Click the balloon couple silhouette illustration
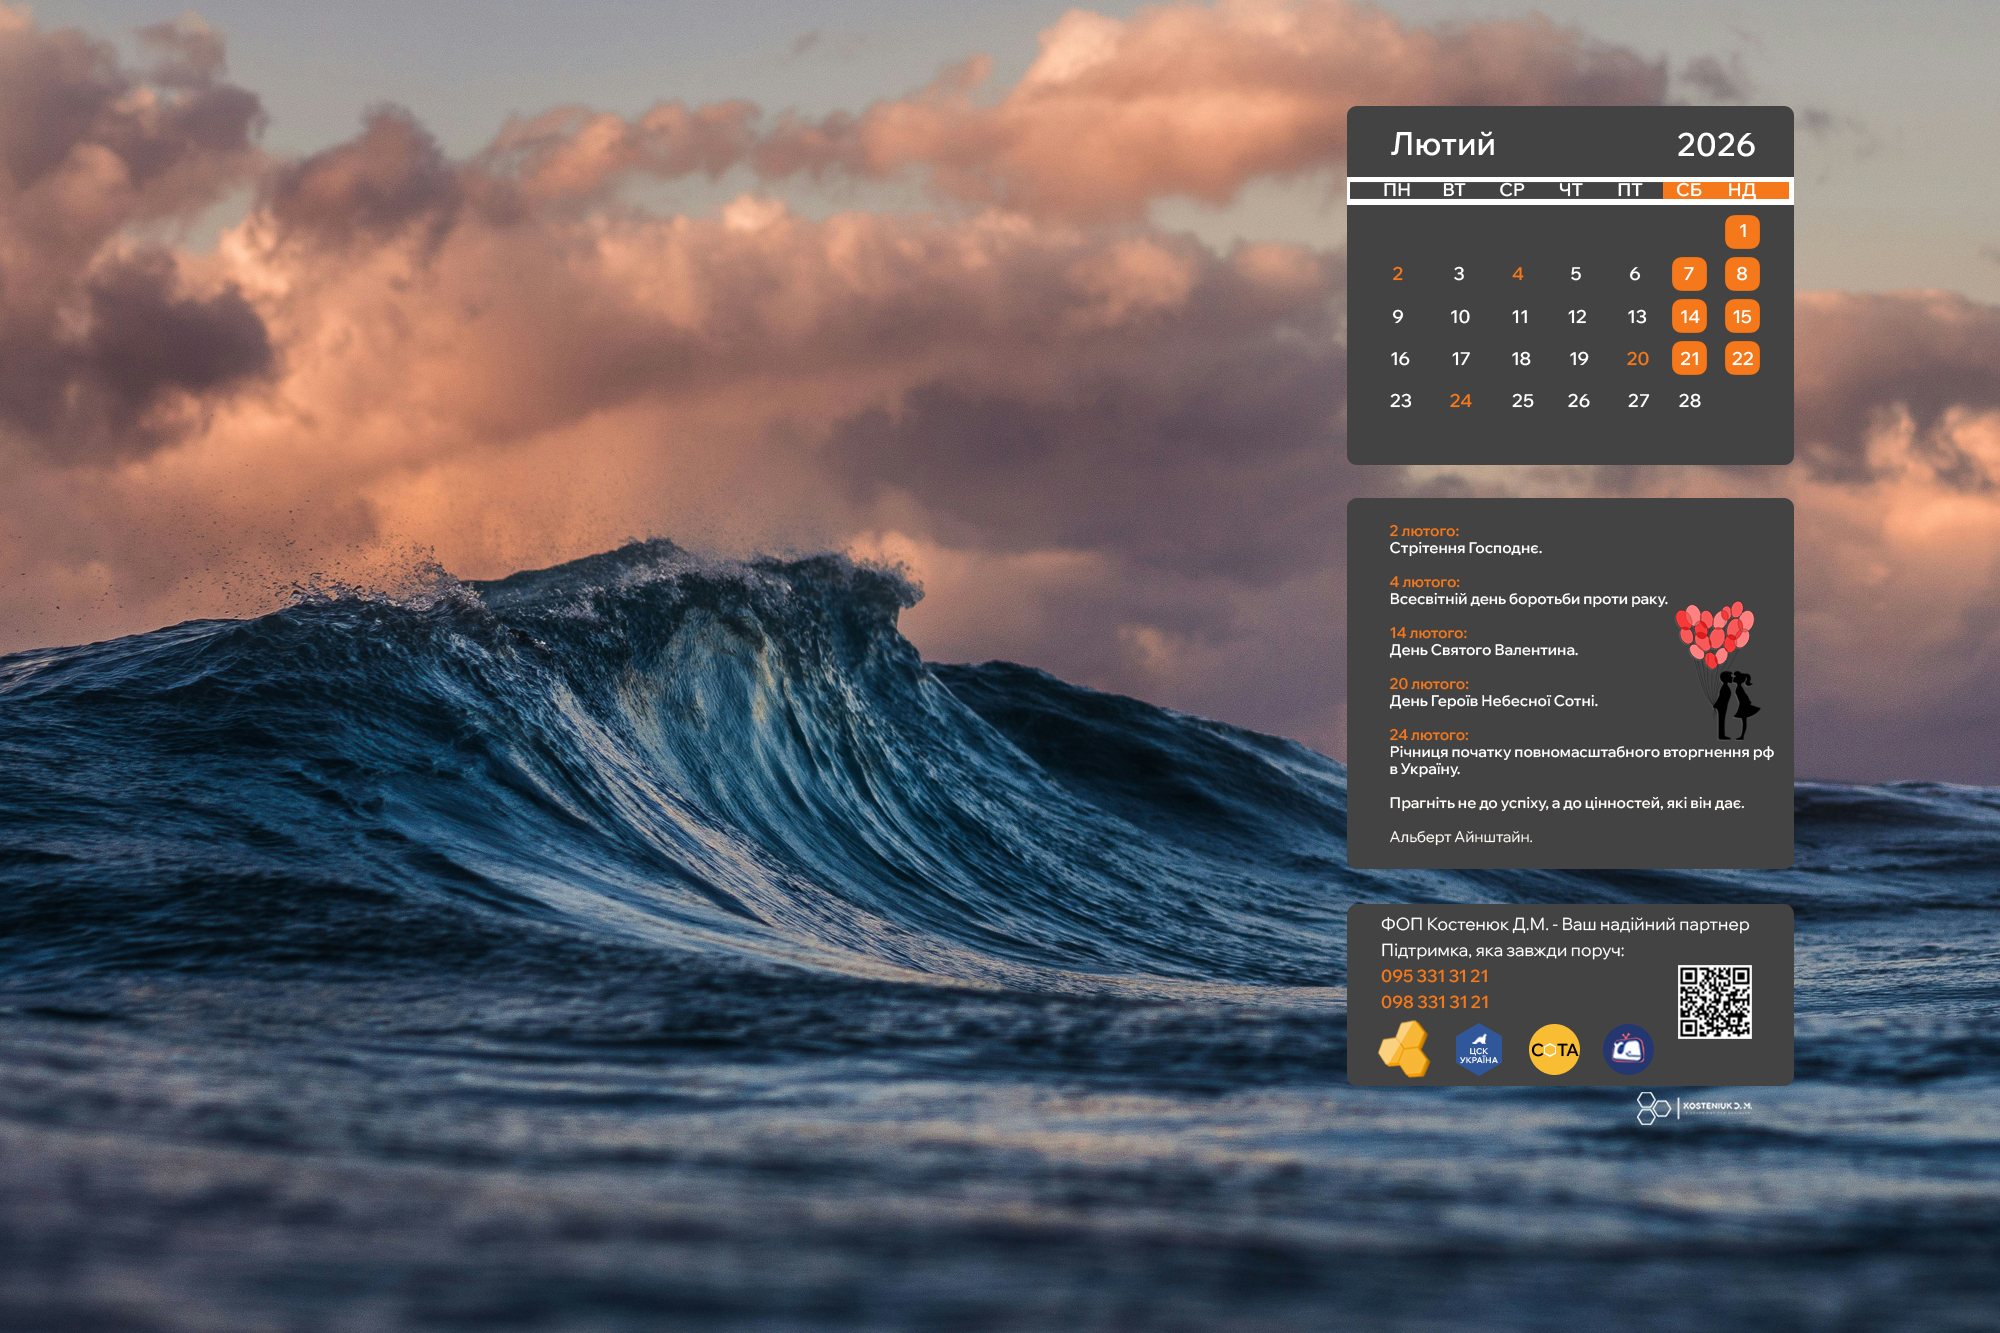Viewport: 2000px width, 1333px height. coord(1720,670)
